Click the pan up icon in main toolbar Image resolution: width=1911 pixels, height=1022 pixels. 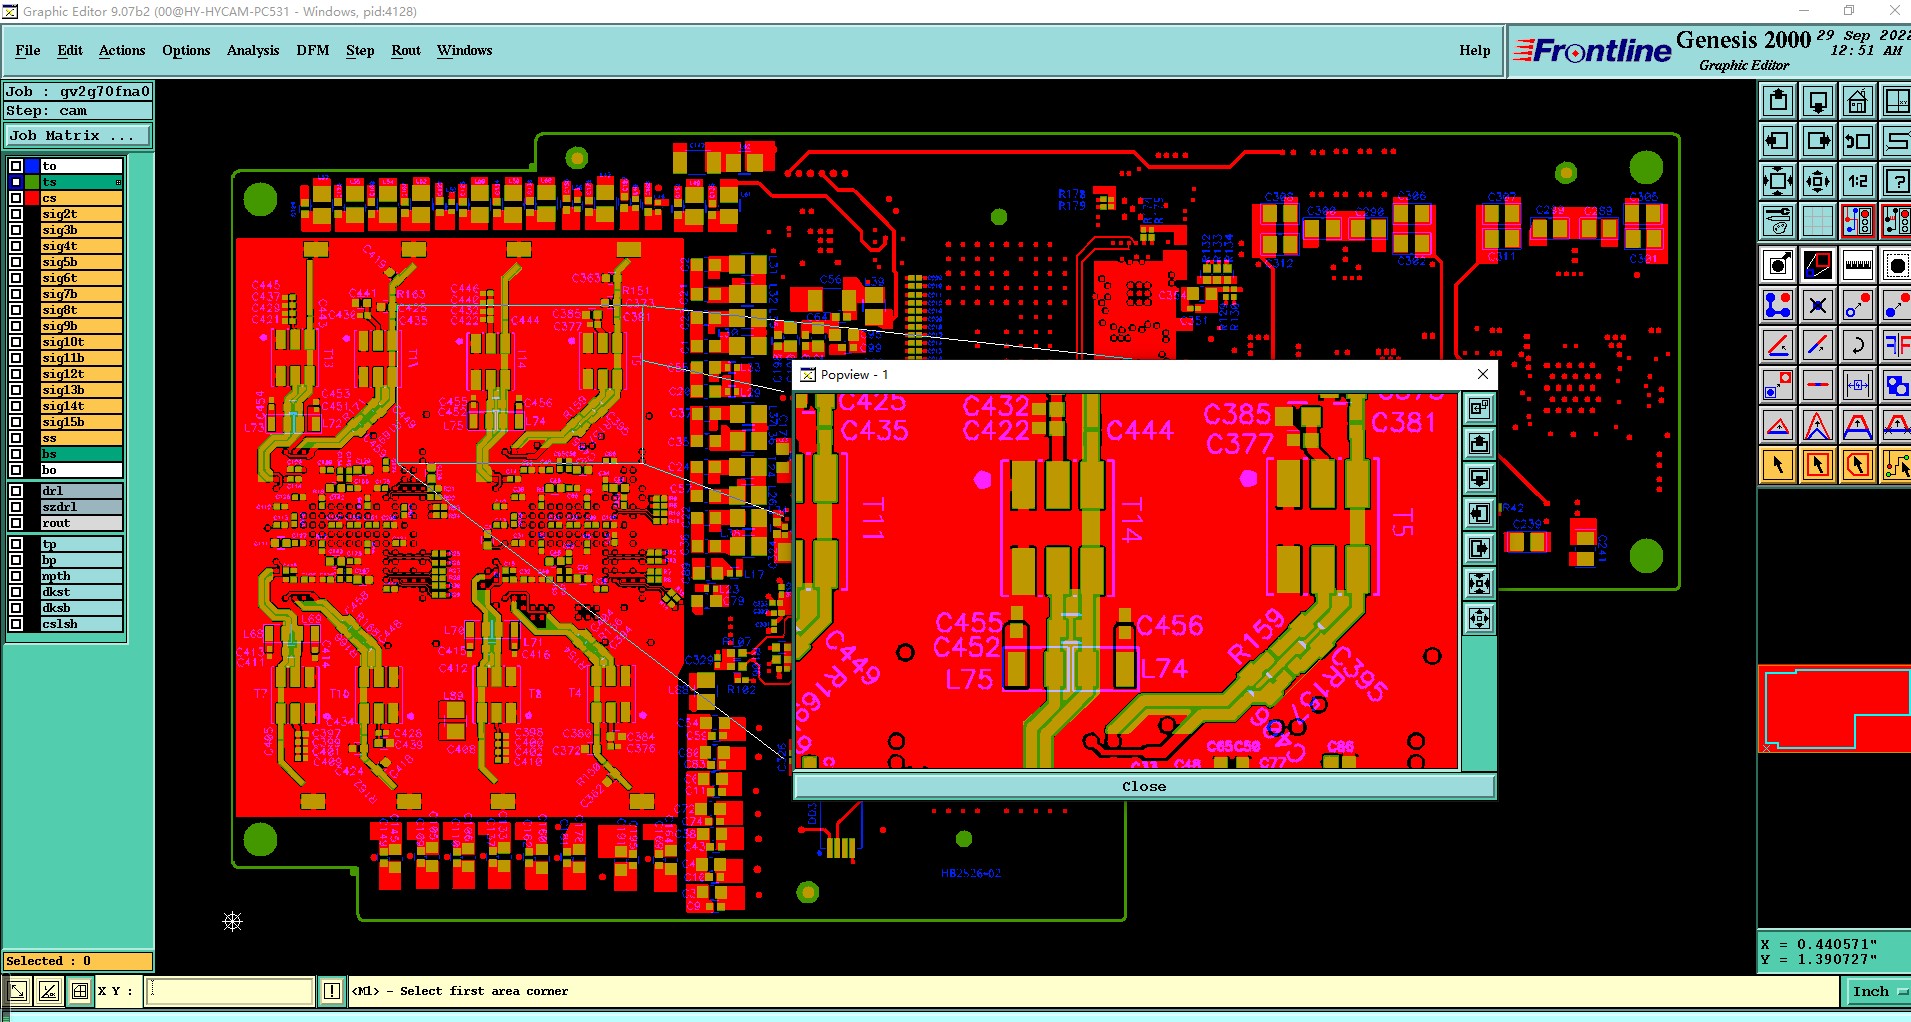tap(1778, 101)
